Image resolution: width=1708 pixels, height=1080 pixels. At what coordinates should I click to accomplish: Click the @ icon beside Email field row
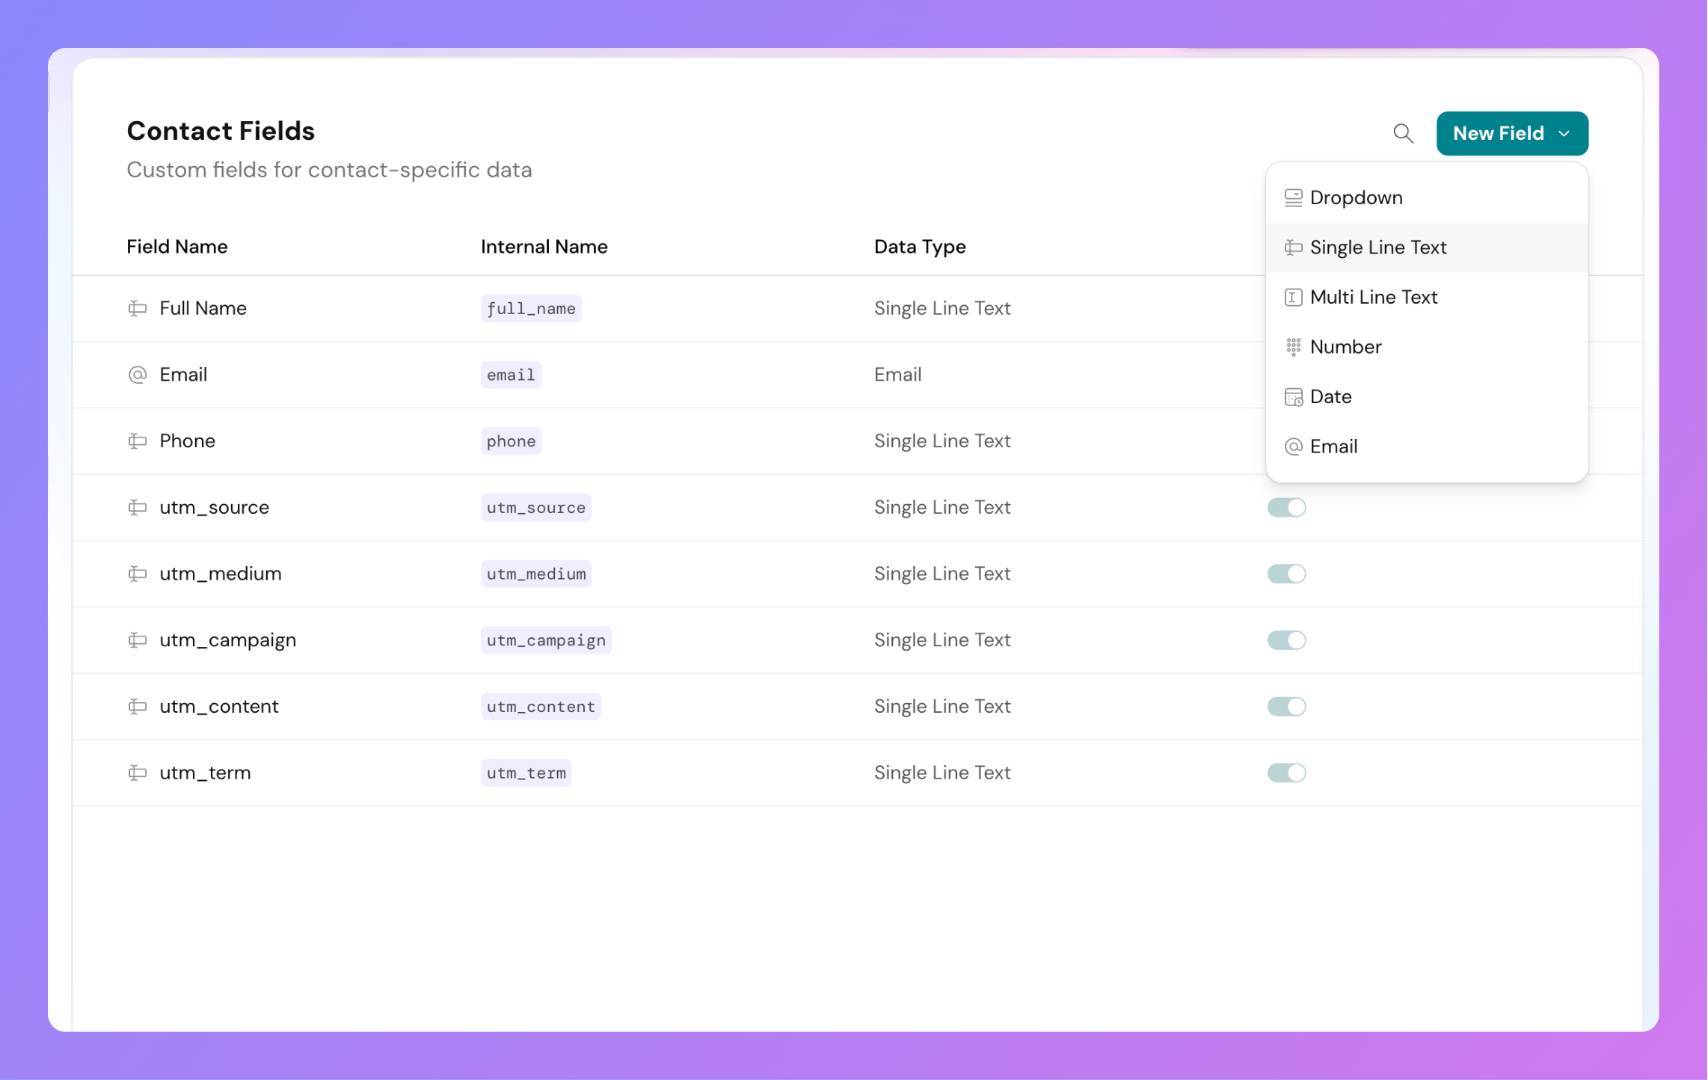tap(138, 375)
